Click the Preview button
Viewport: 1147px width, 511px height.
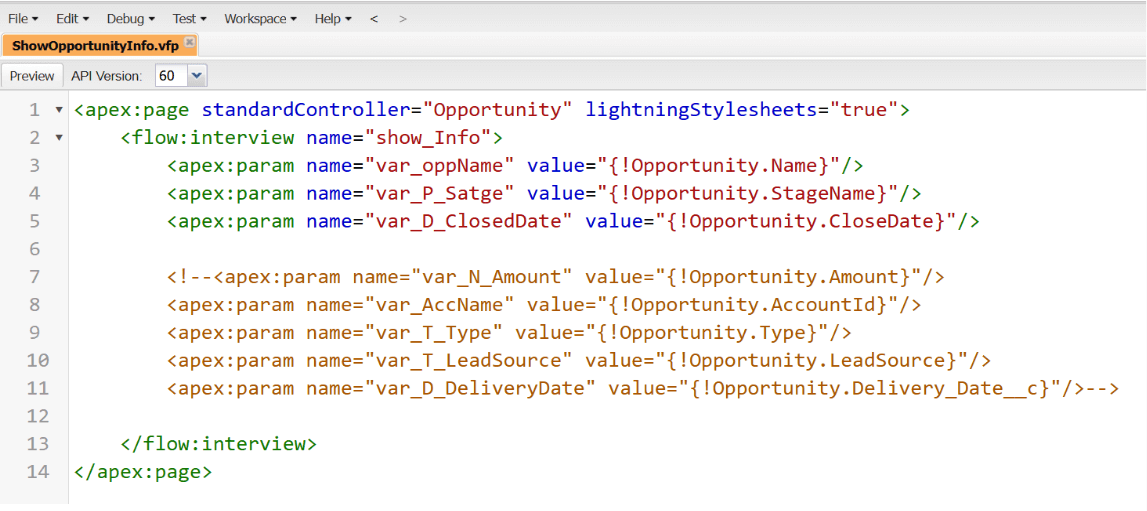(32, 76)
